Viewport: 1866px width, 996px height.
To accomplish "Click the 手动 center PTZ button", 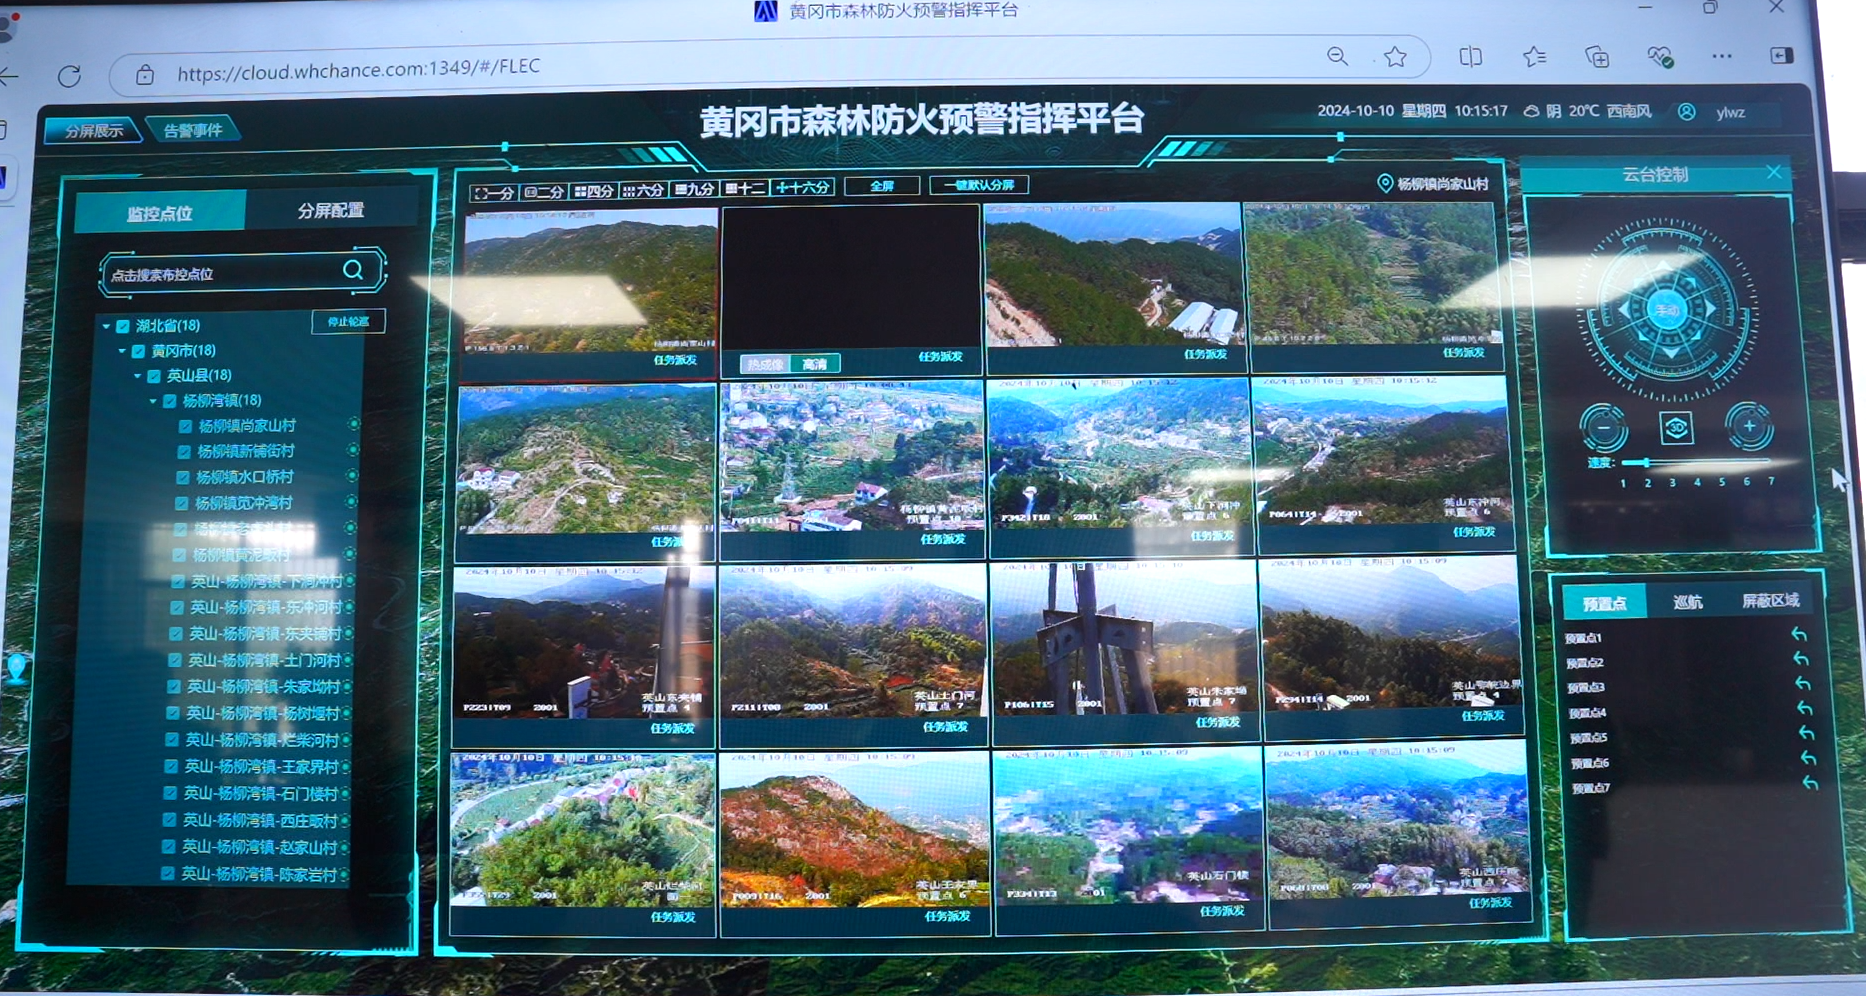I will pos(1667,311).
